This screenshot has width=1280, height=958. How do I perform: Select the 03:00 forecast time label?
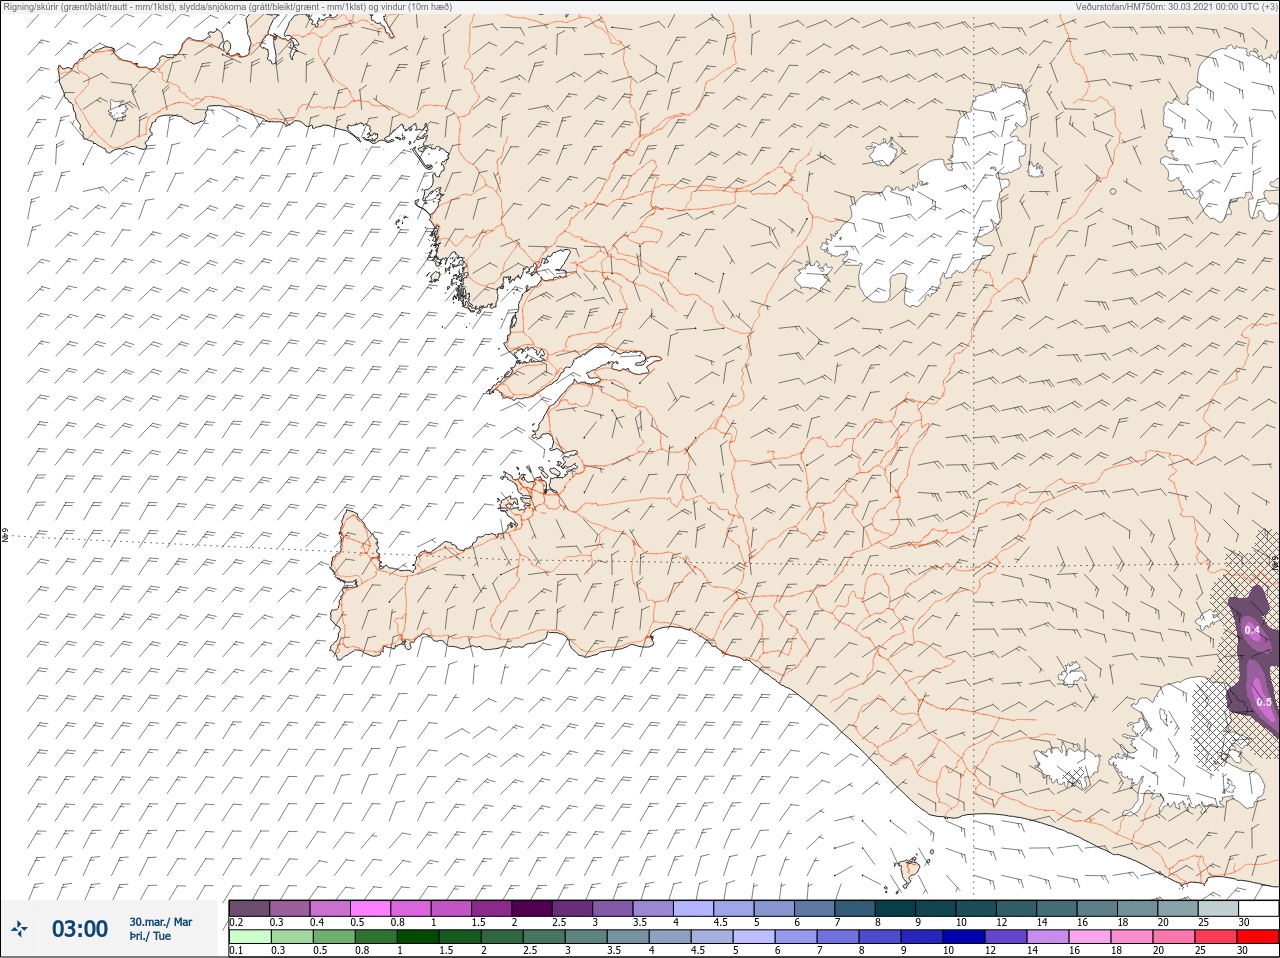(80, 929)
